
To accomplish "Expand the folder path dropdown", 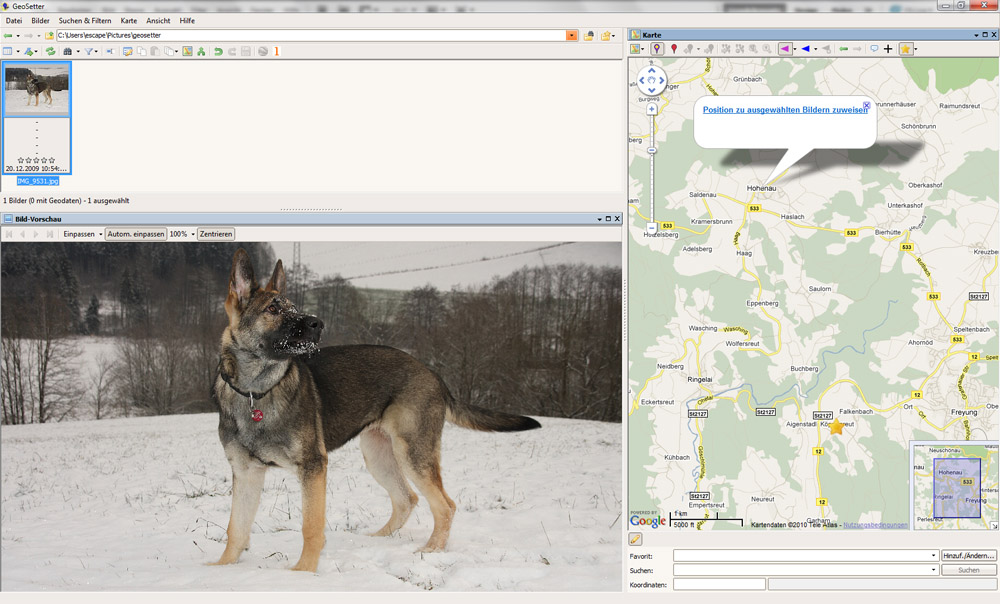I will coord(571,36).
